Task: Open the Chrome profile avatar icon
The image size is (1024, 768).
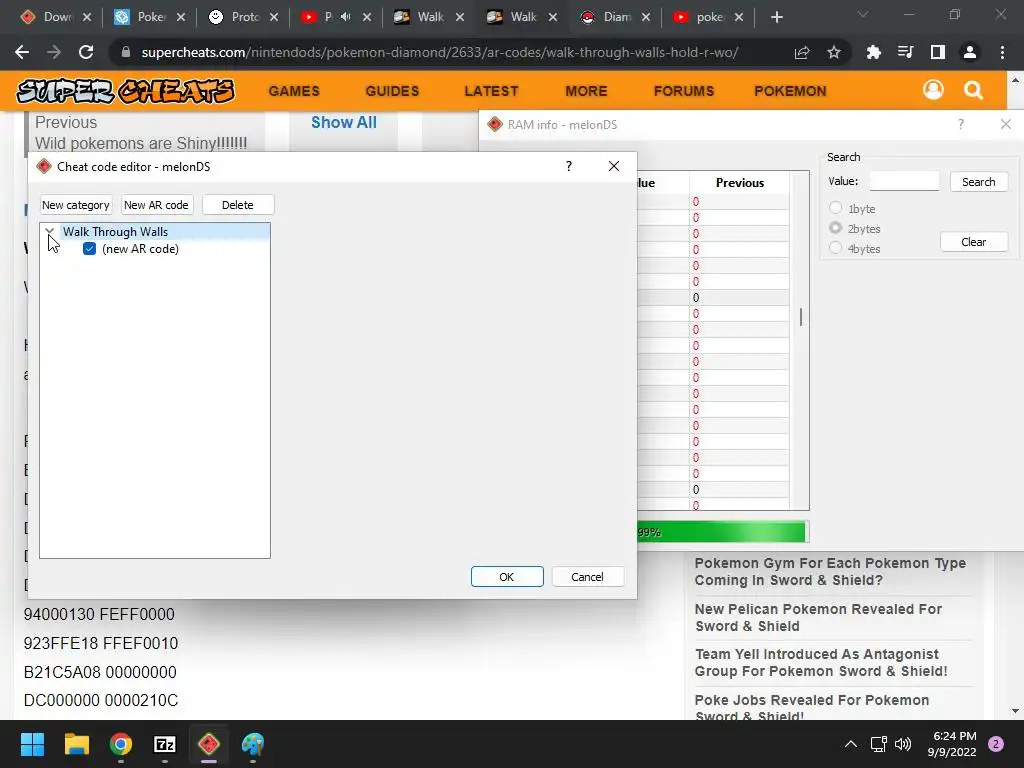Action: [x=970, y=52]
